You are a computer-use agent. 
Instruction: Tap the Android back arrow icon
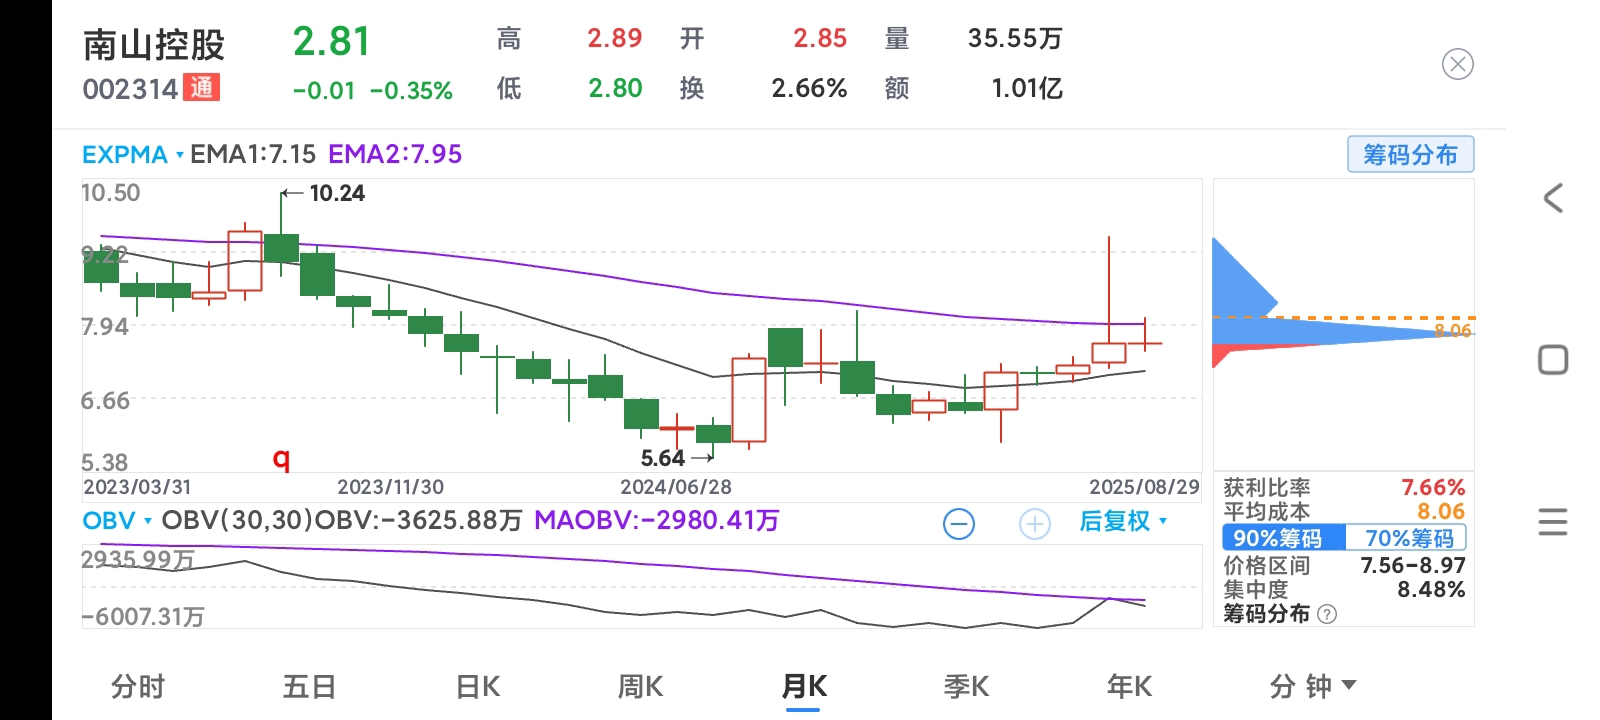[x=1553, y=198]
